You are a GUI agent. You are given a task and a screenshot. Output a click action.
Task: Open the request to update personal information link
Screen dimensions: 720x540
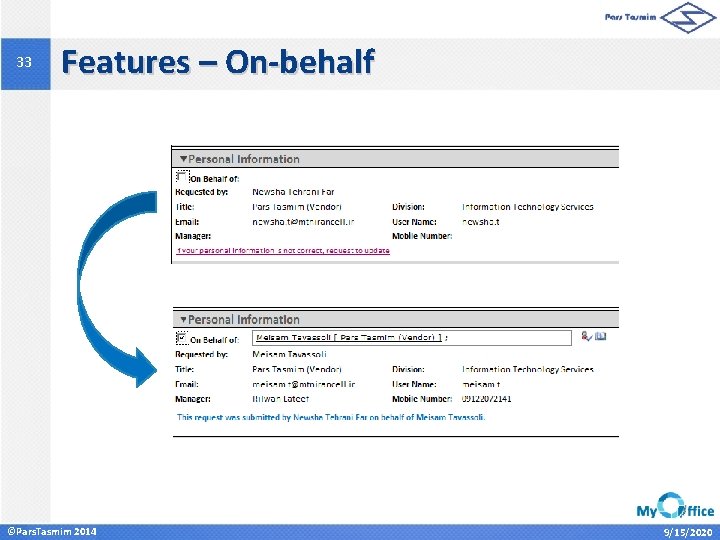[x=283, y=251]
